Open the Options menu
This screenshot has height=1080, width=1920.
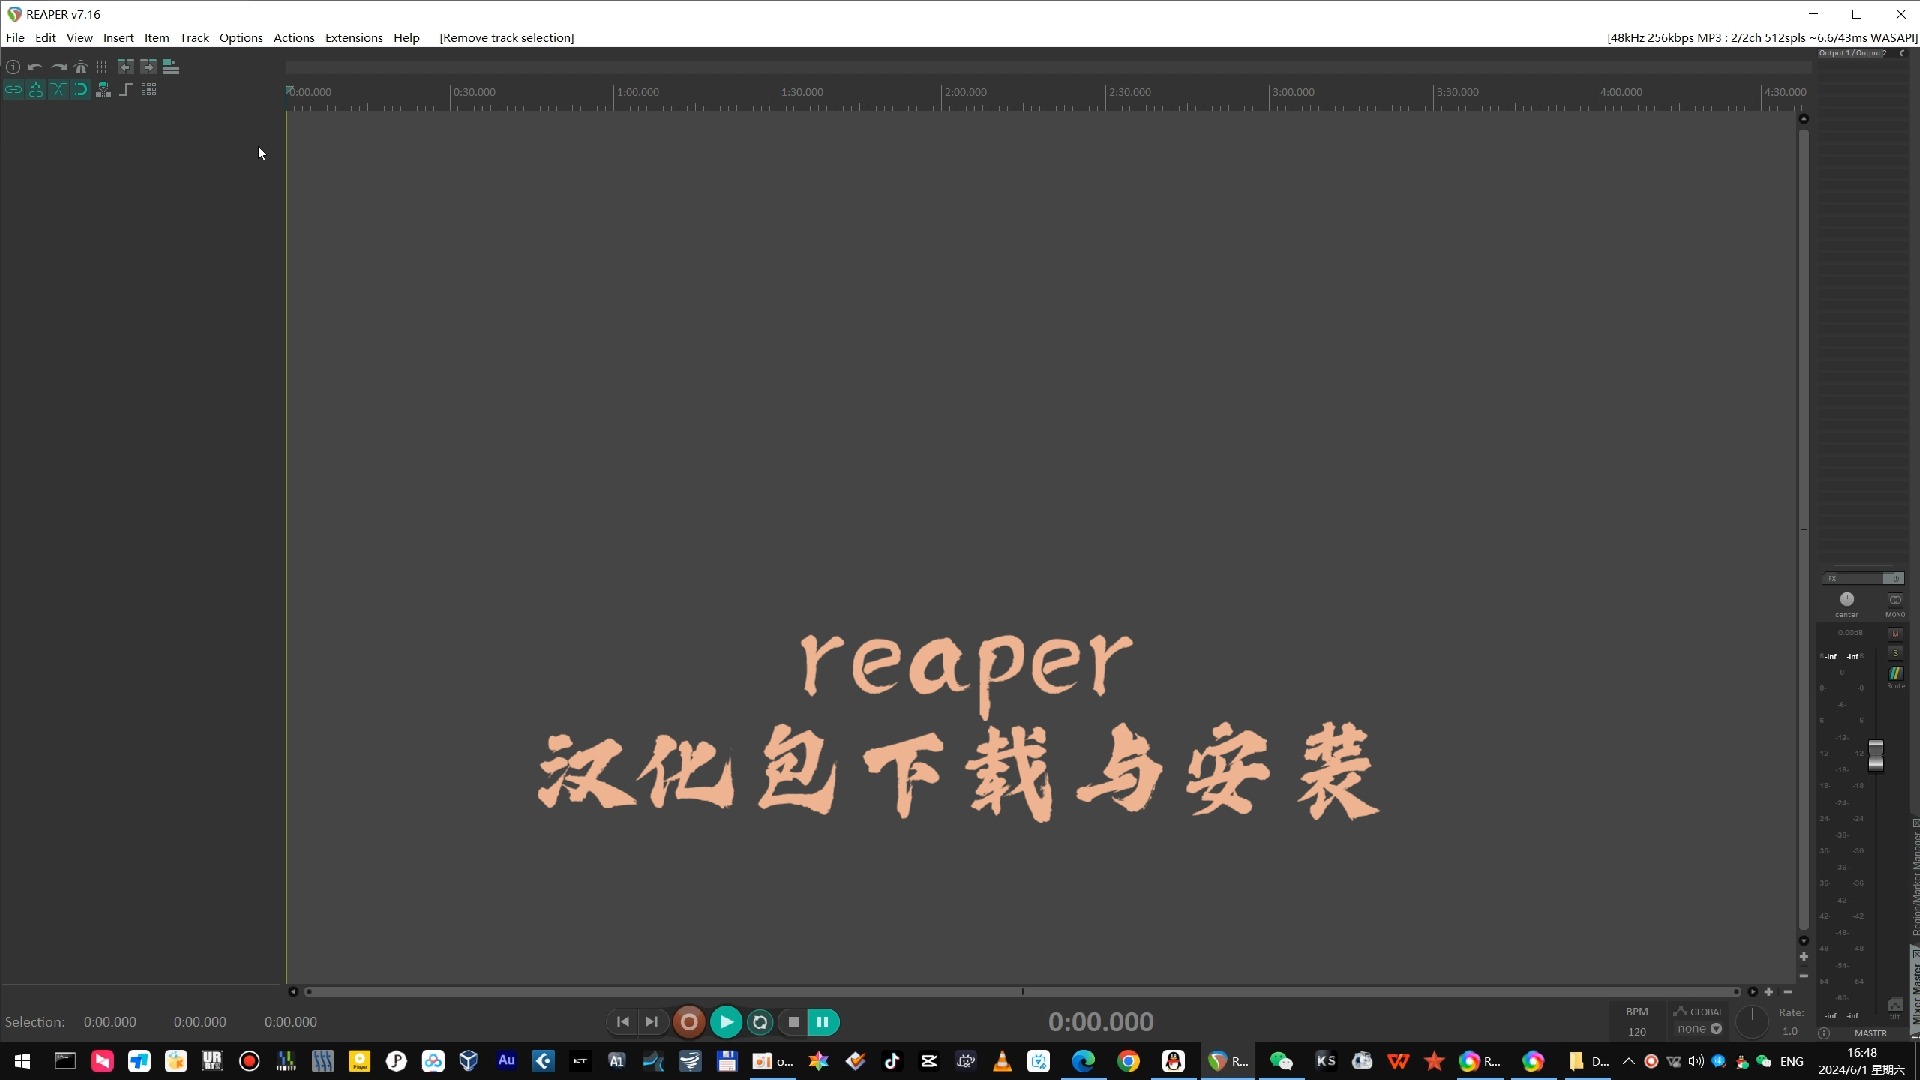(x=241, y=38)
